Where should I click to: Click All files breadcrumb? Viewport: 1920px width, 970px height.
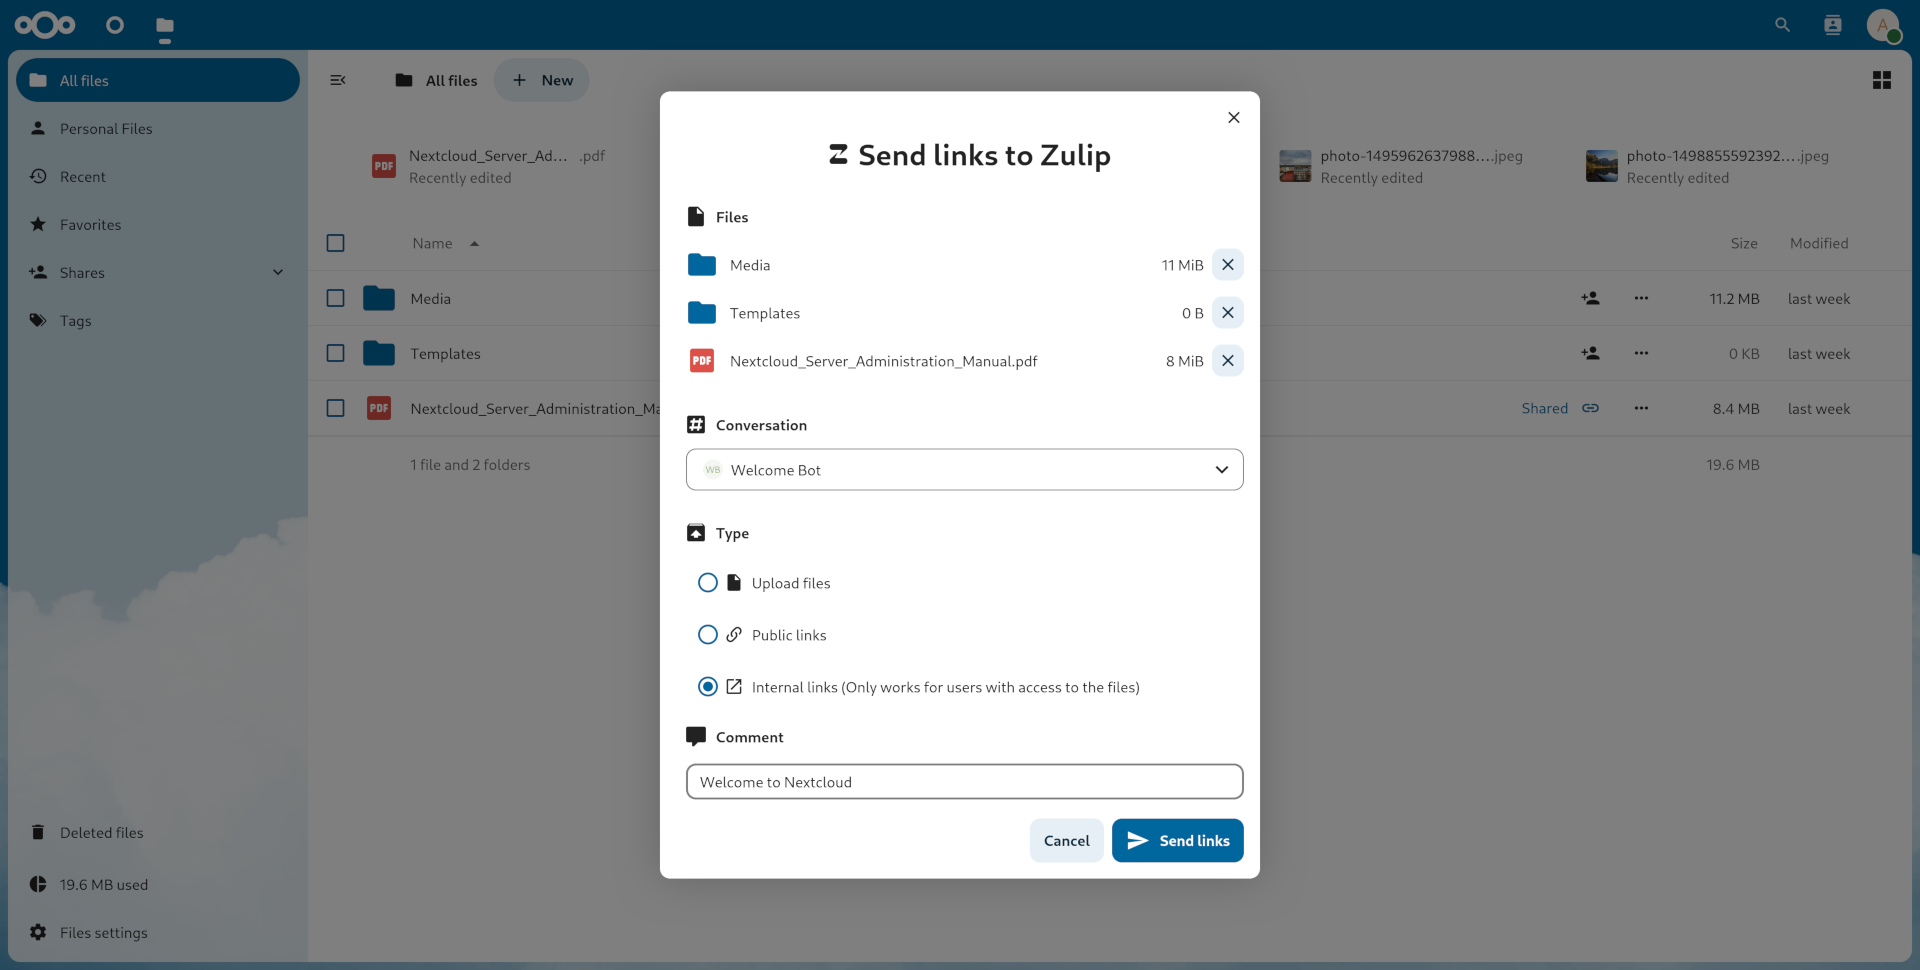(x=436, y=80)
